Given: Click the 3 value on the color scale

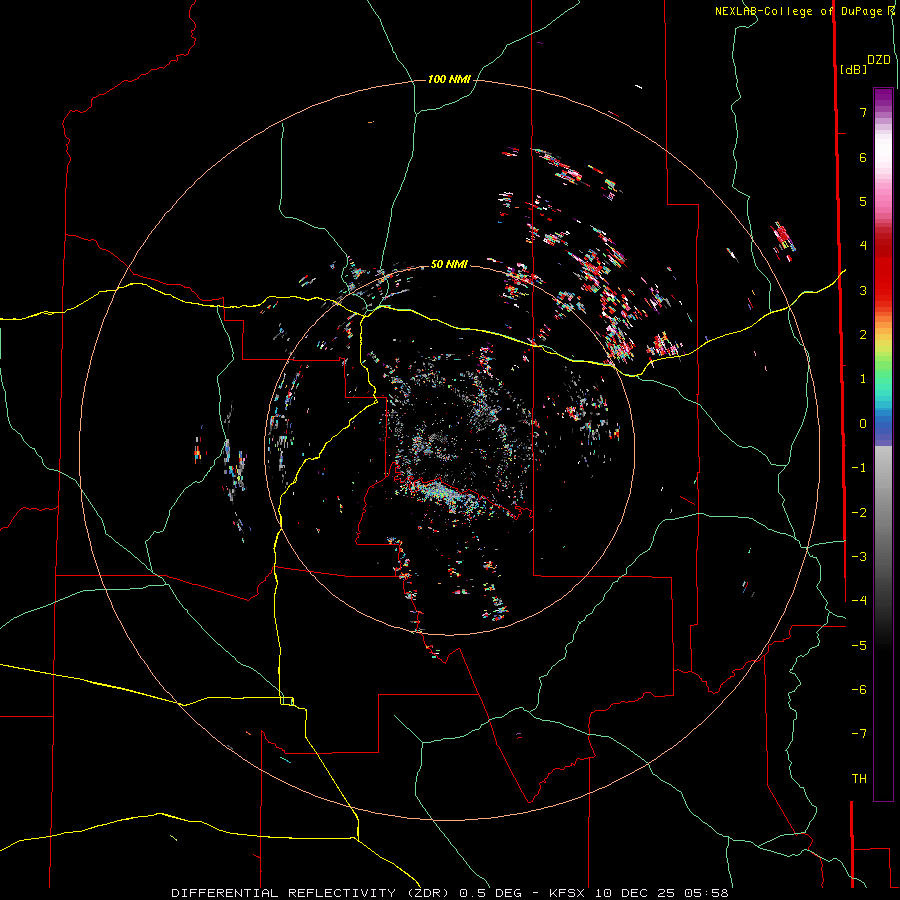Looking at the screenshot, I should point(863,290).
